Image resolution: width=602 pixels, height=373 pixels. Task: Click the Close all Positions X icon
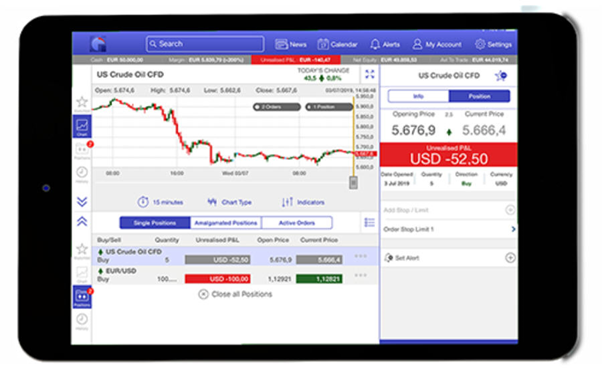point(203,294)
